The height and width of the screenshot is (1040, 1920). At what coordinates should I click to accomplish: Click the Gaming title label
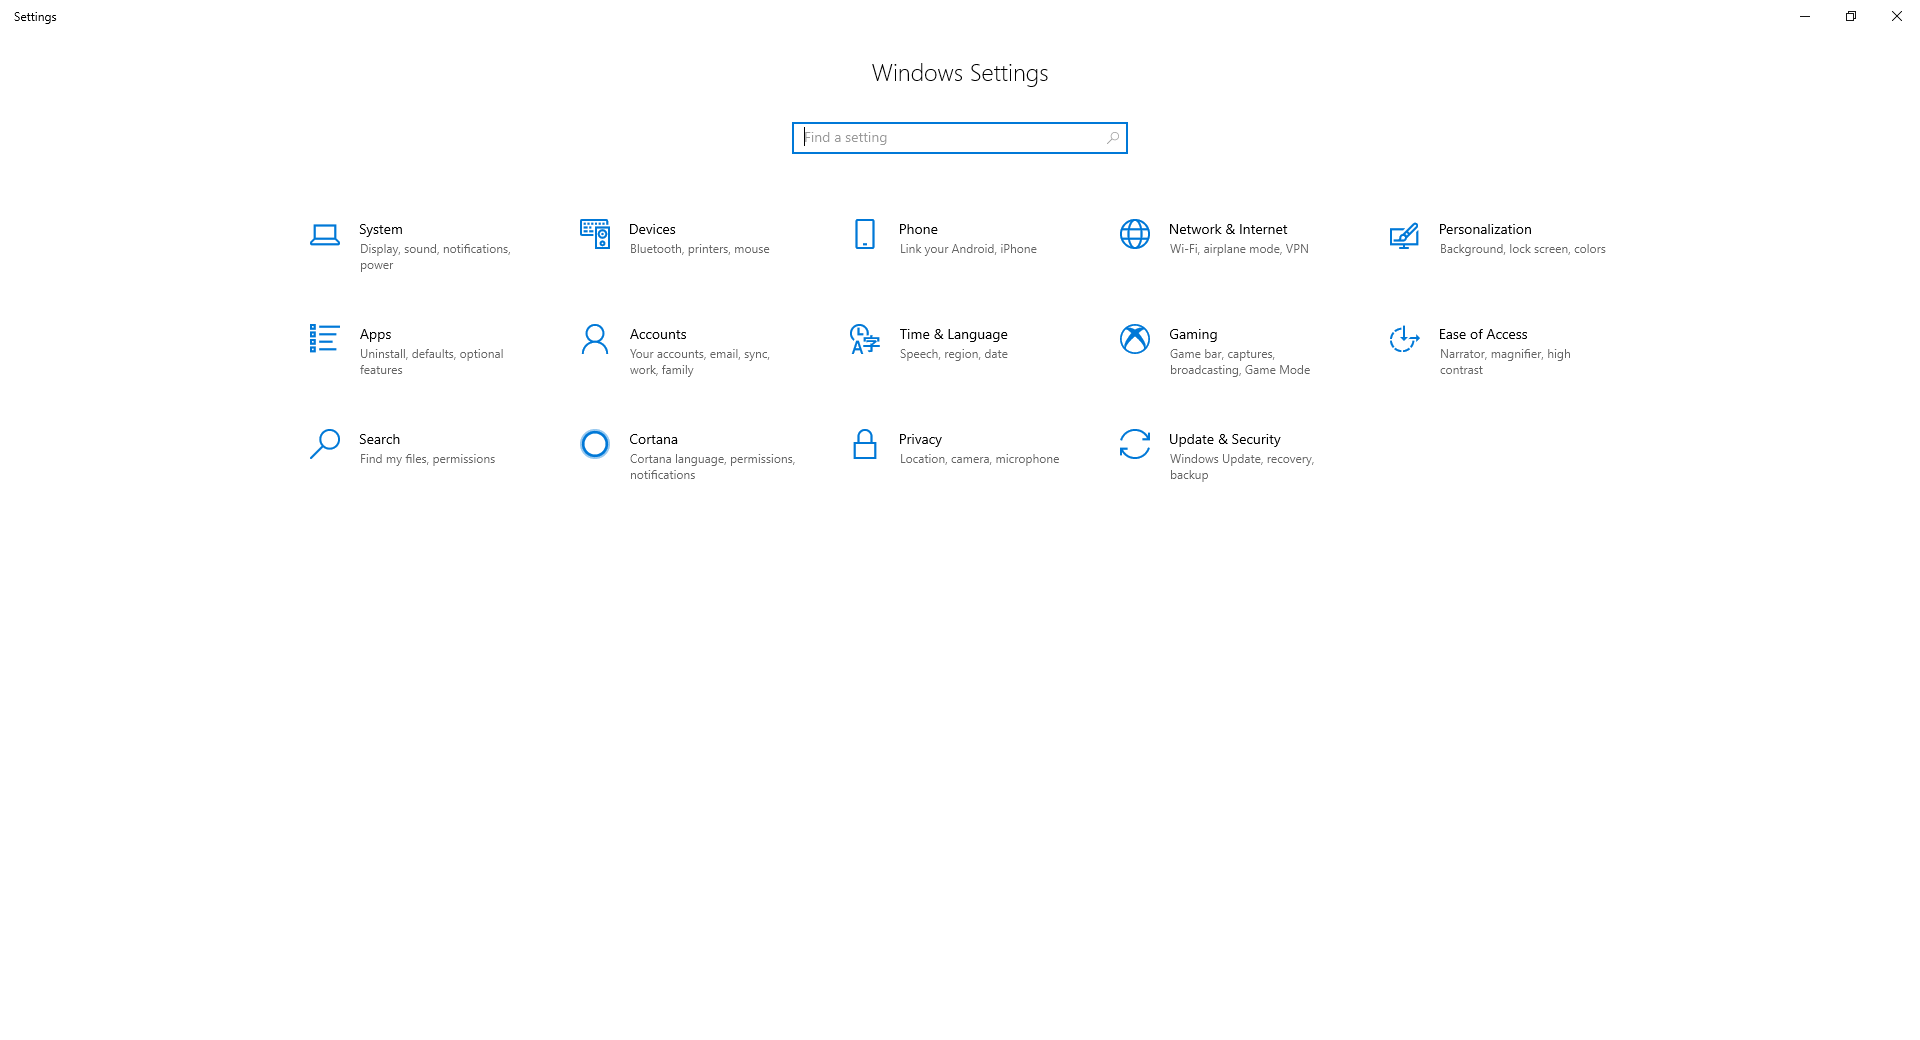1193,334
